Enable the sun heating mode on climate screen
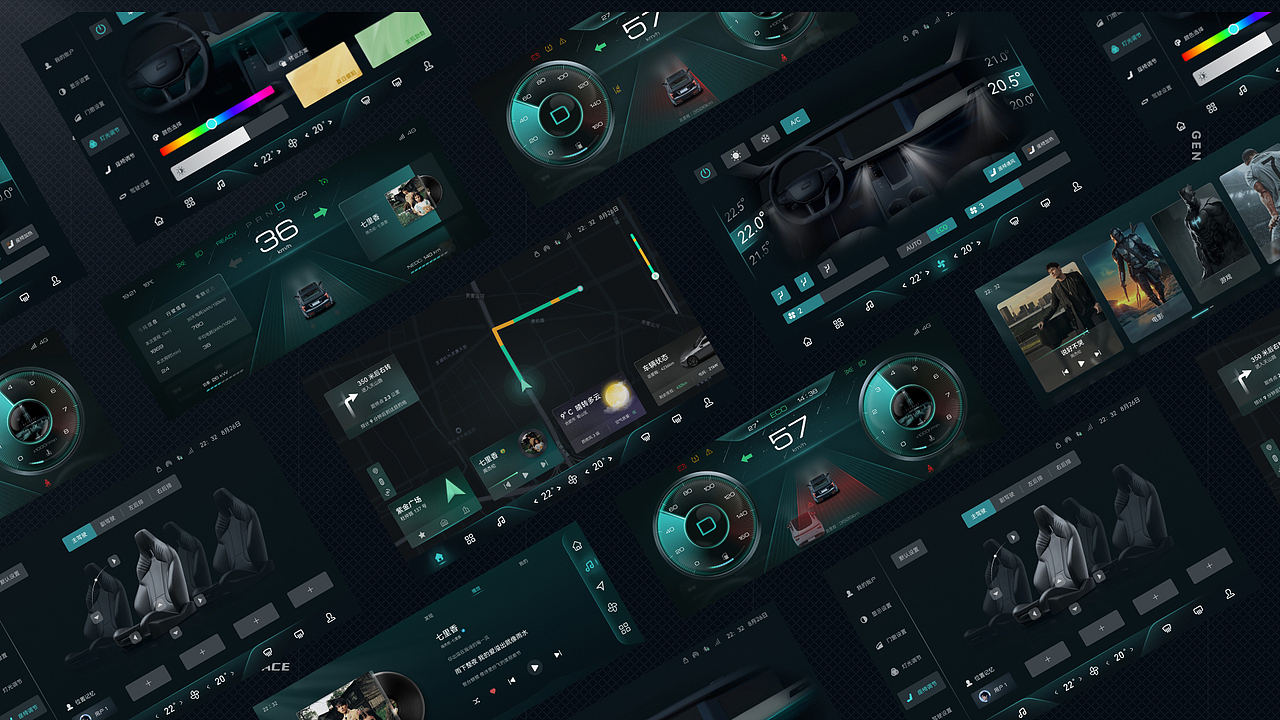Image resolution: width=1280 pixels, height=720 pixels. coord(736,155)
